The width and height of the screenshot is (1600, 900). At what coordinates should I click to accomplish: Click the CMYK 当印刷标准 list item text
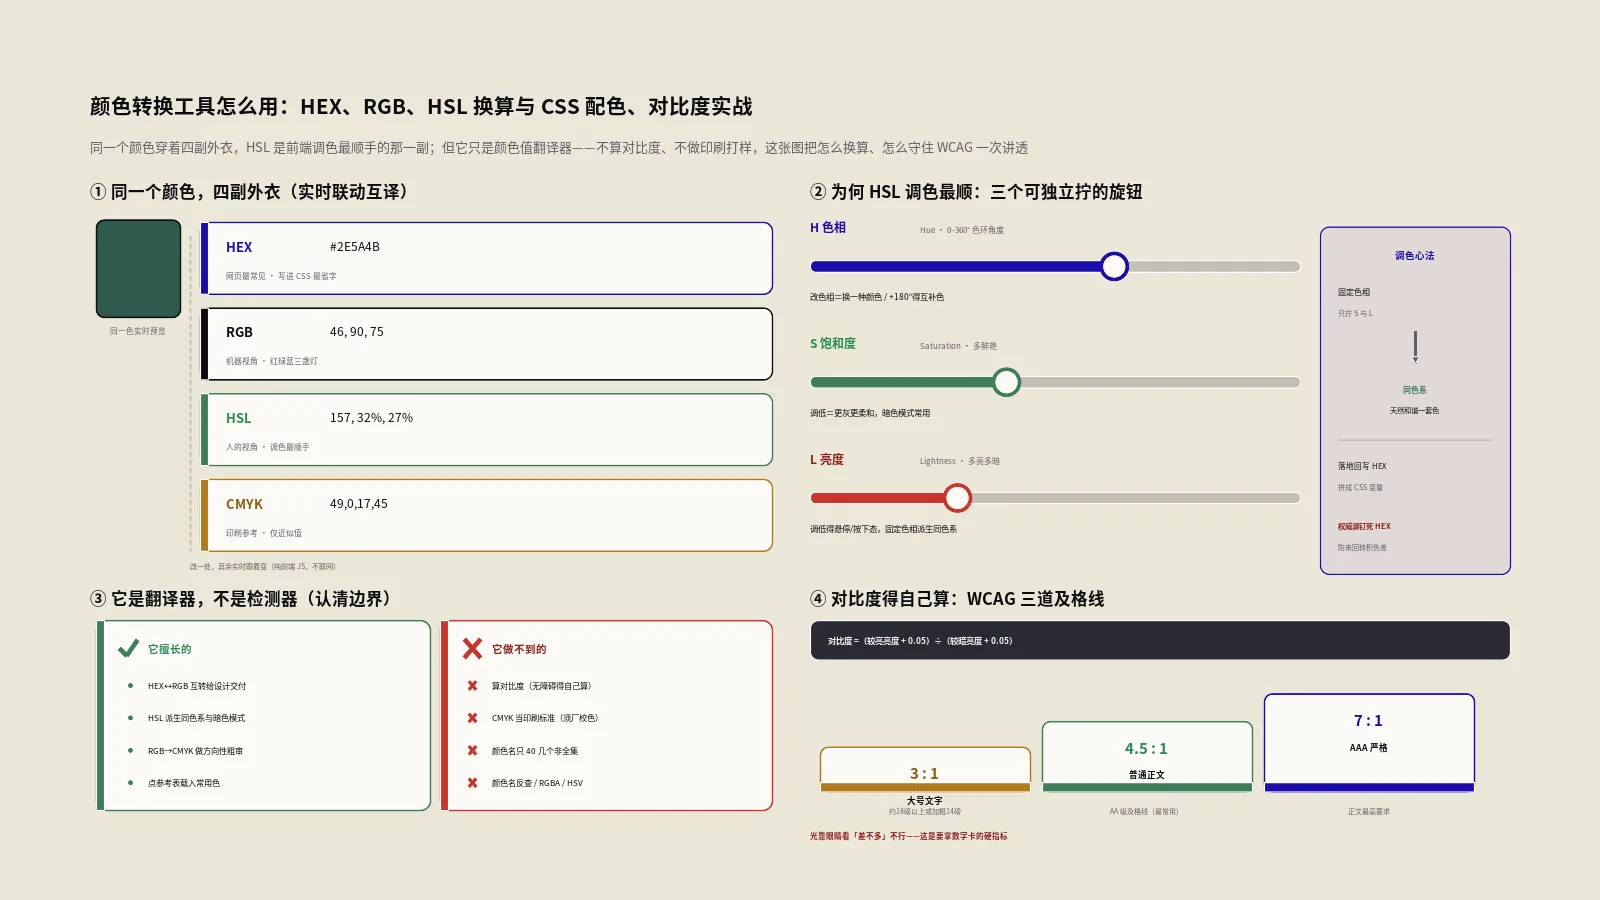[546, 718]
